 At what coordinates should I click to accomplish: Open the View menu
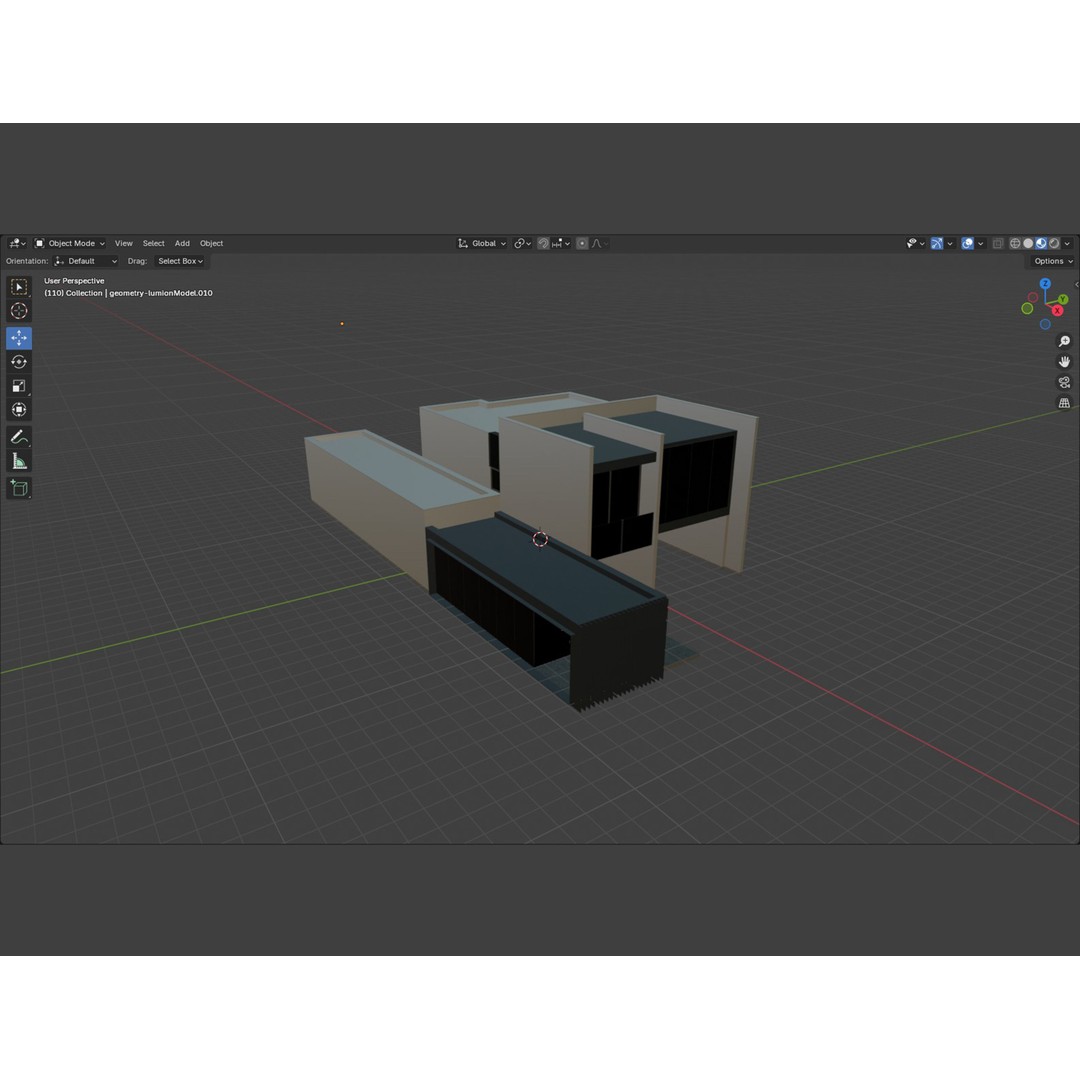(x=124, y=243)
